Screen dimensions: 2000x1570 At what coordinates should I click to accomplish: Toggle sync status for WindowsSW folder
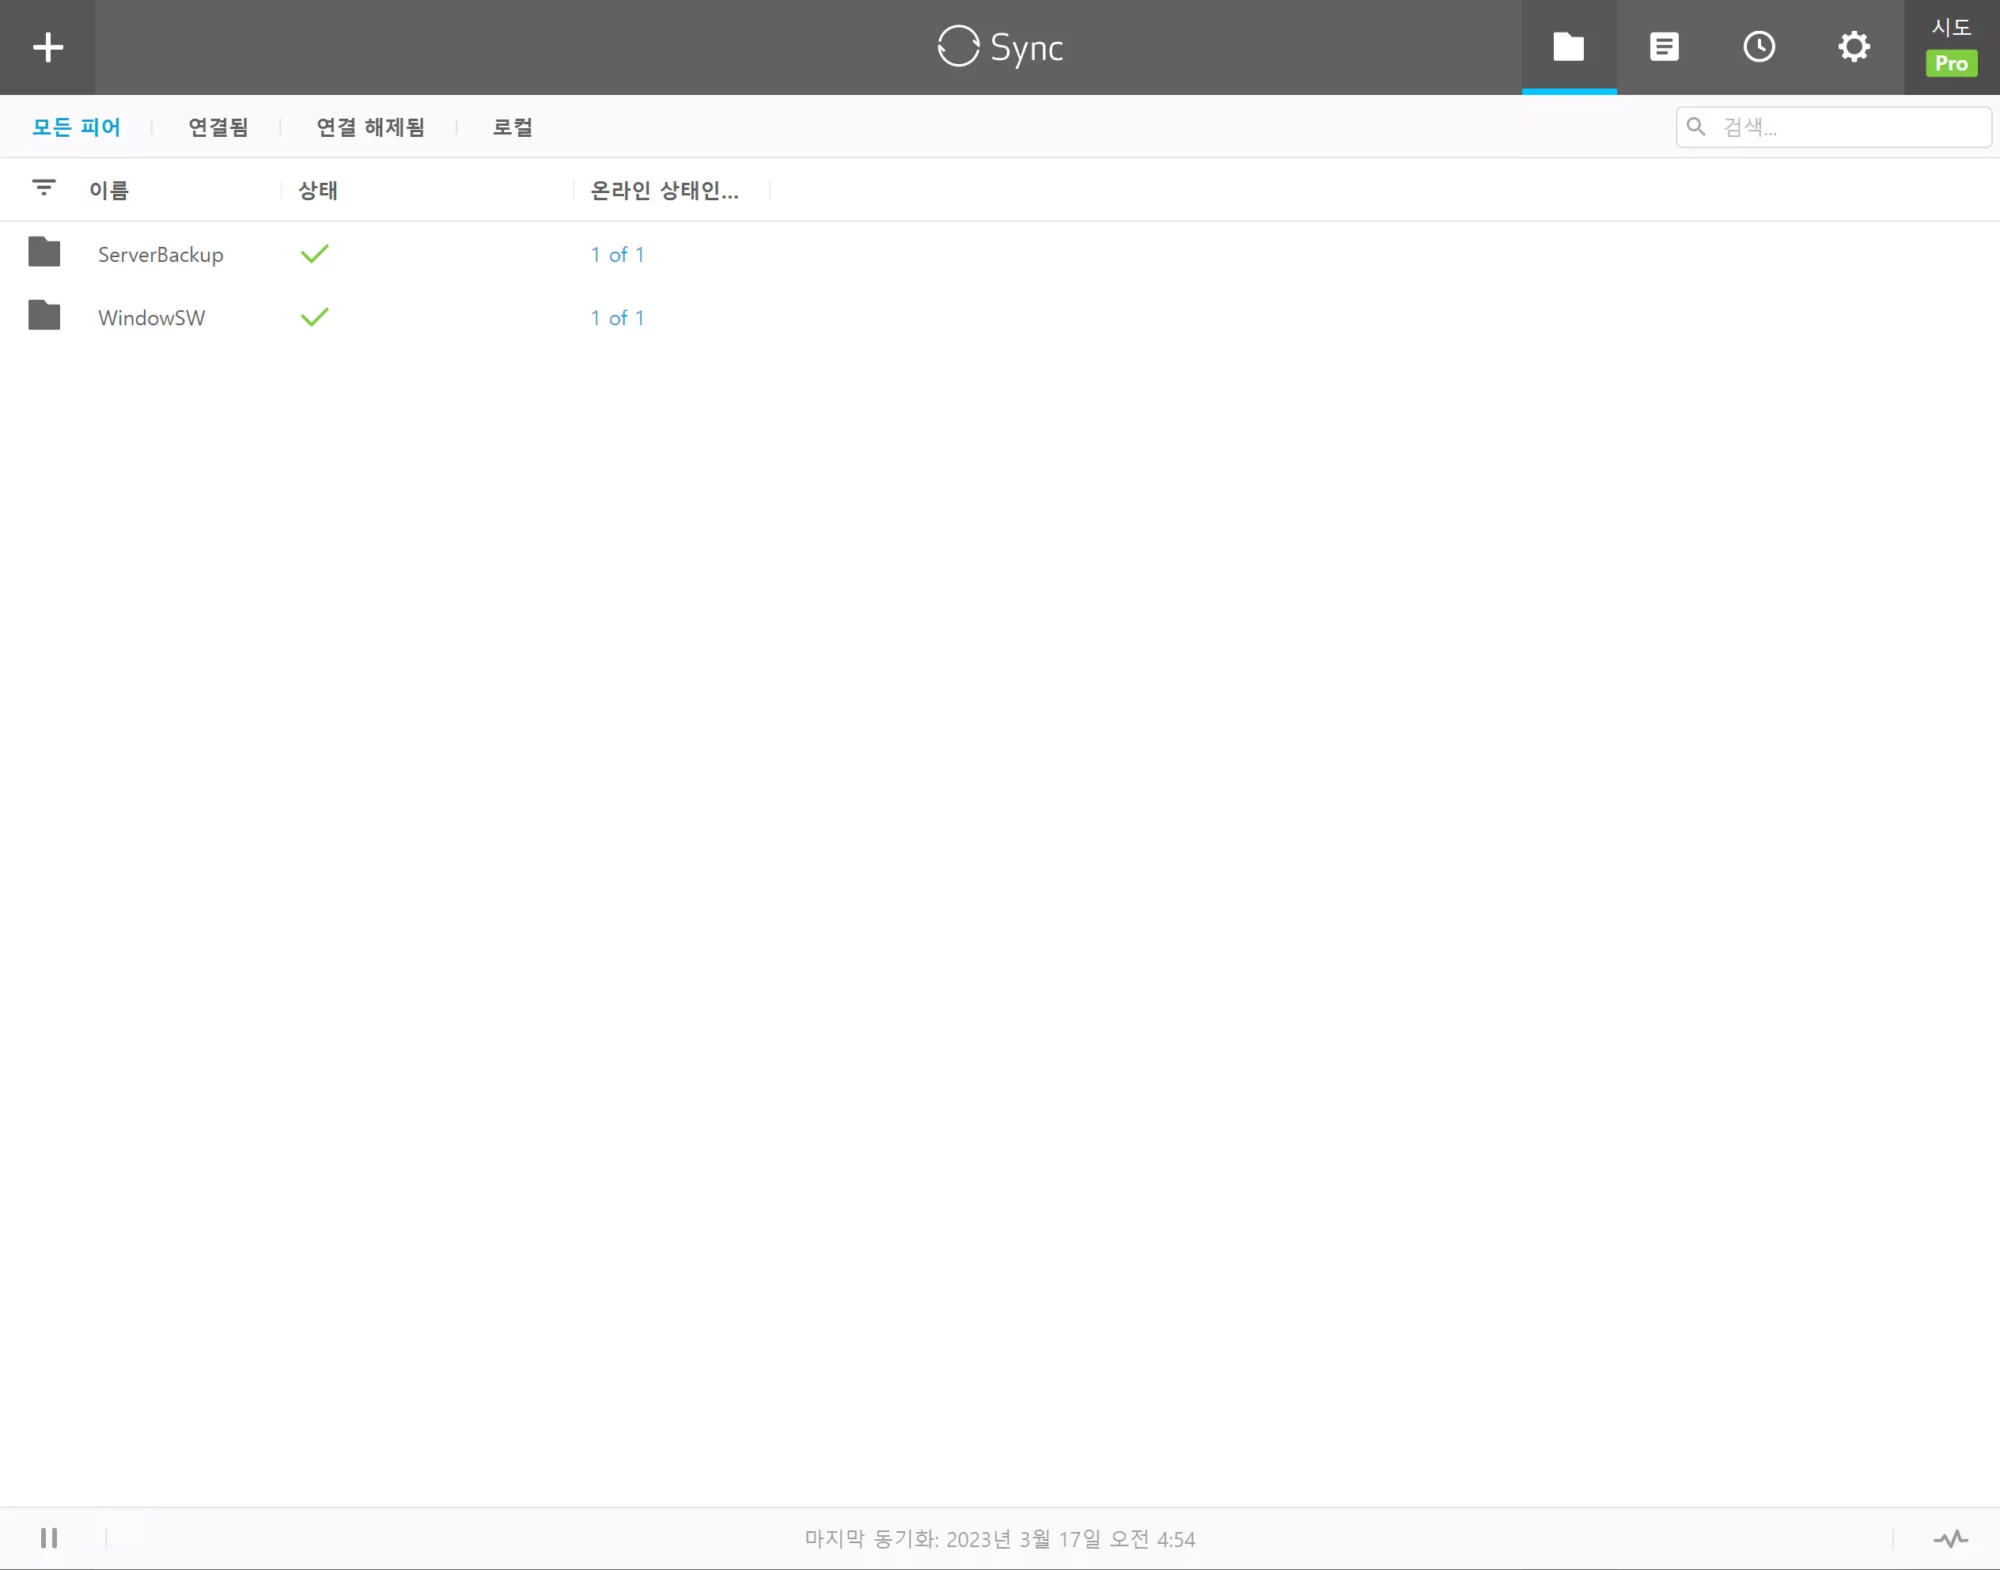[x=317, y=317]
